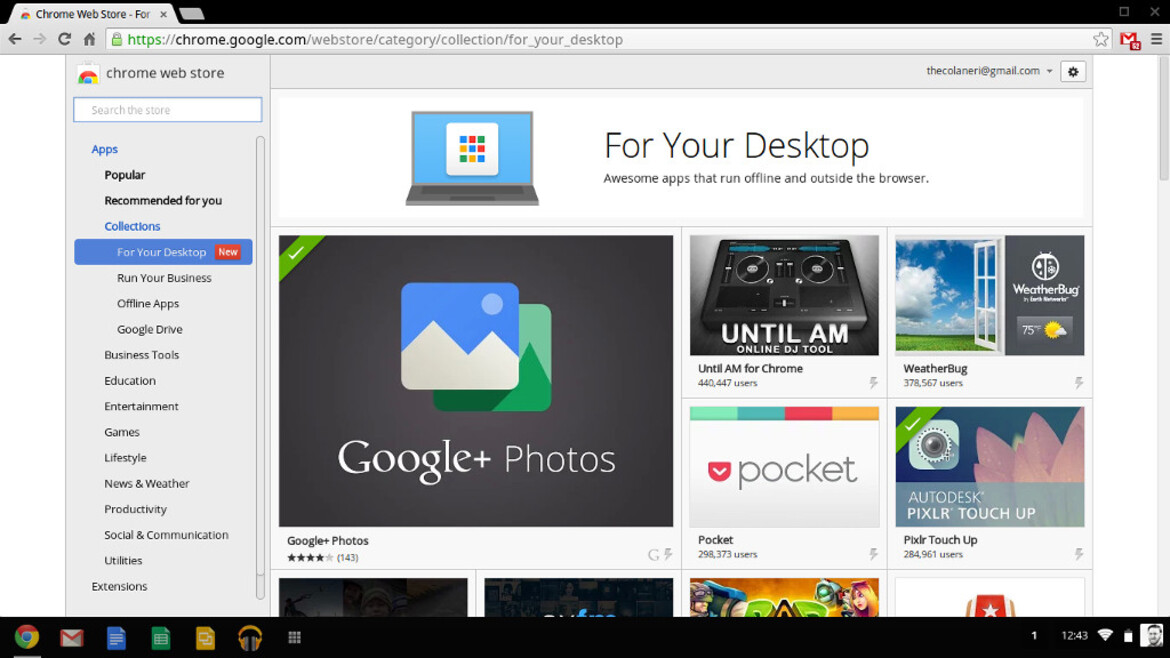
Task: Click the battery status icon
Action: coord(1128,636)
